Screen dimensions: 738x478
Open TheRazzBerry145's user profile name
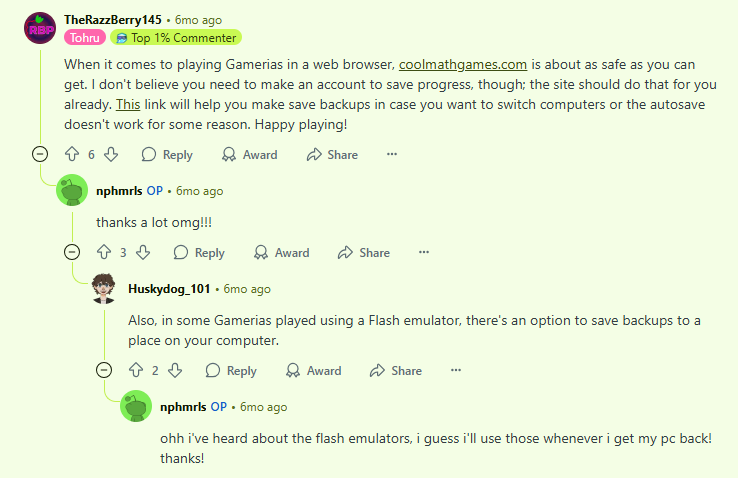point(113,20)
